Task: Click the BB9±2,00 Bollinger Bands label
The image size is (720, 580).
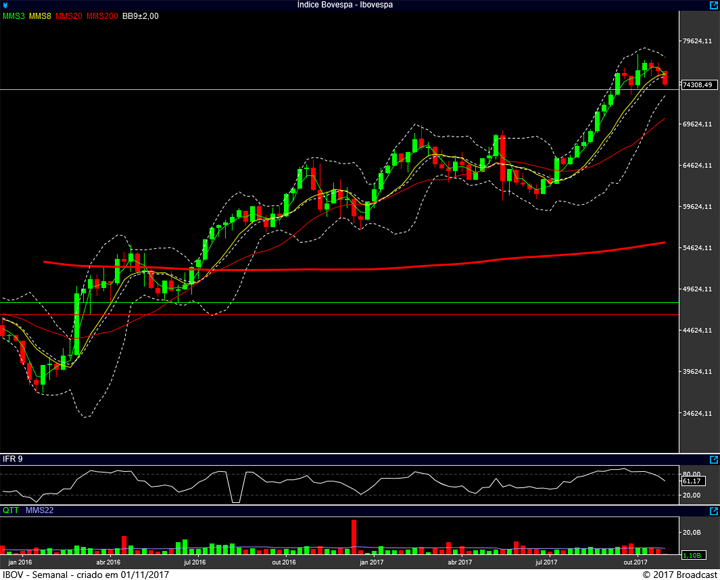Action: pos(140,16)
